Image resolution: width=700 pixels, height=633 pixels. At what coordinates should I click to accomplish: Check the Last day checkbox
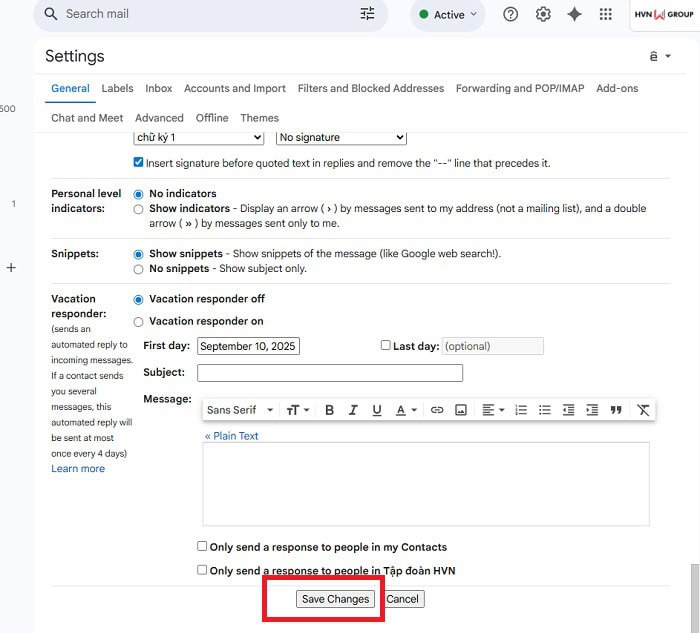(386, 346)
